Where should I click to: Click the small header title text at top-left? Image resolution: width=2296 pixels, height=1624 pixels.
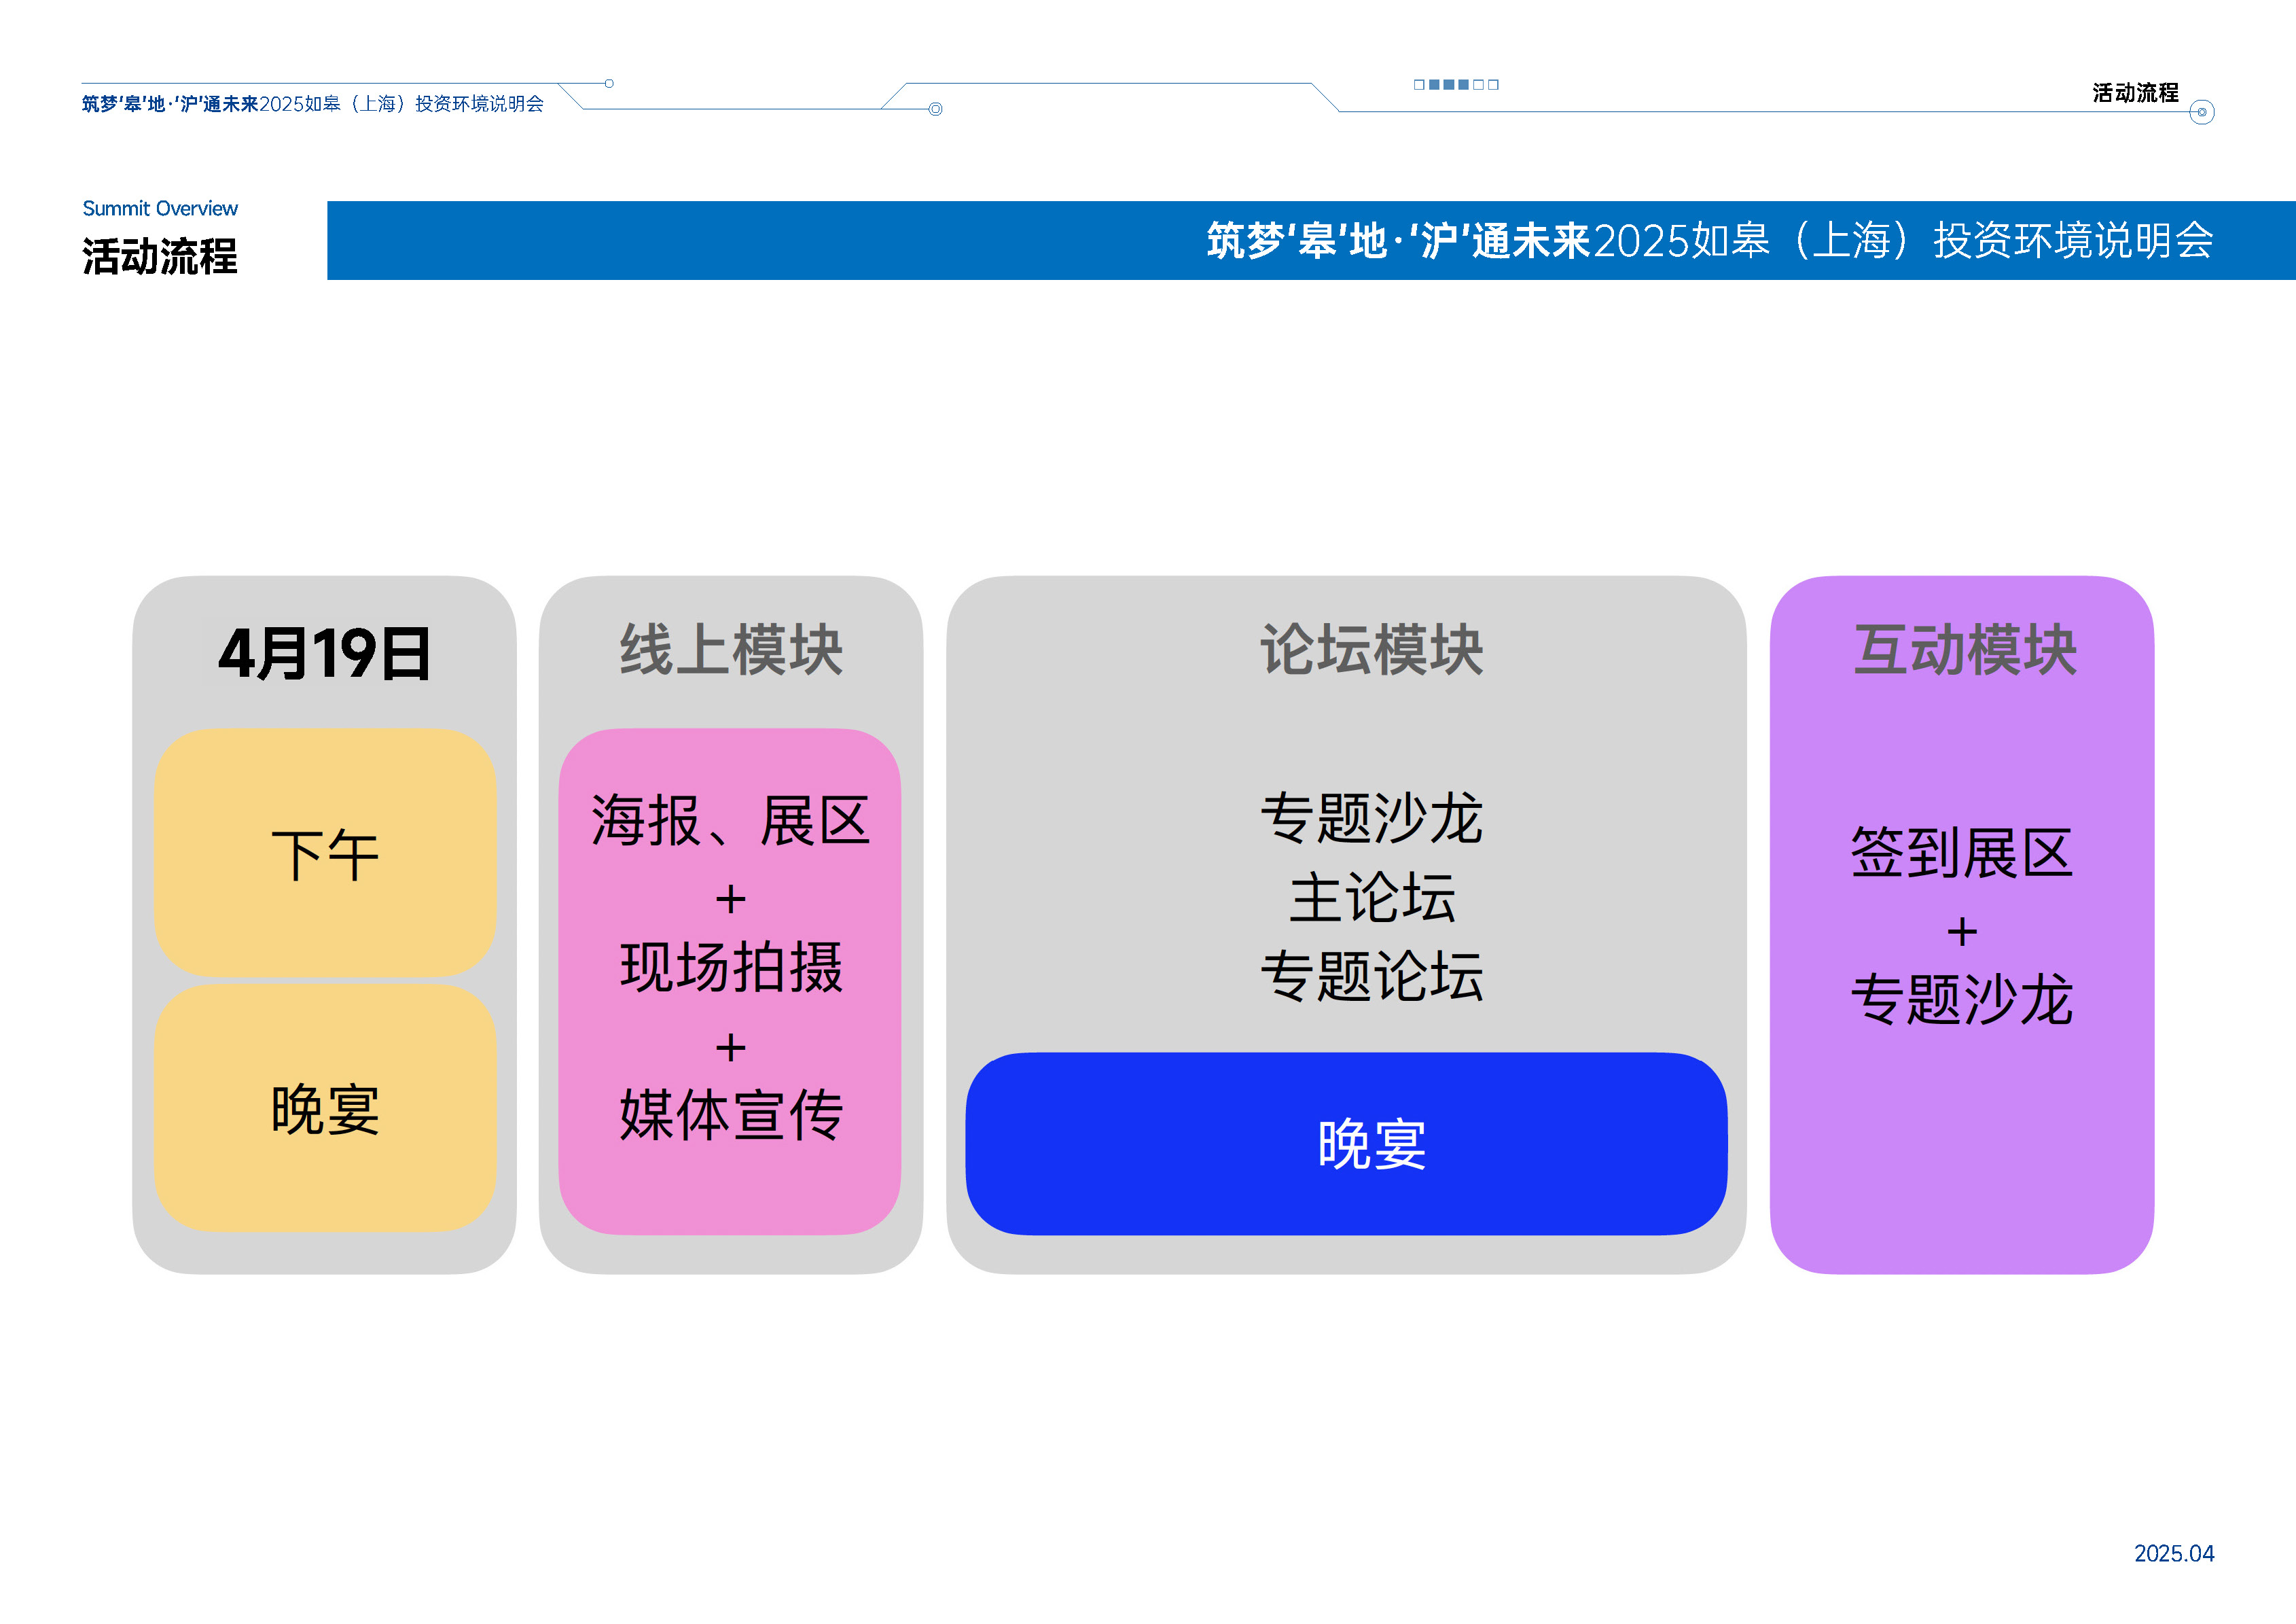(312, 104)
